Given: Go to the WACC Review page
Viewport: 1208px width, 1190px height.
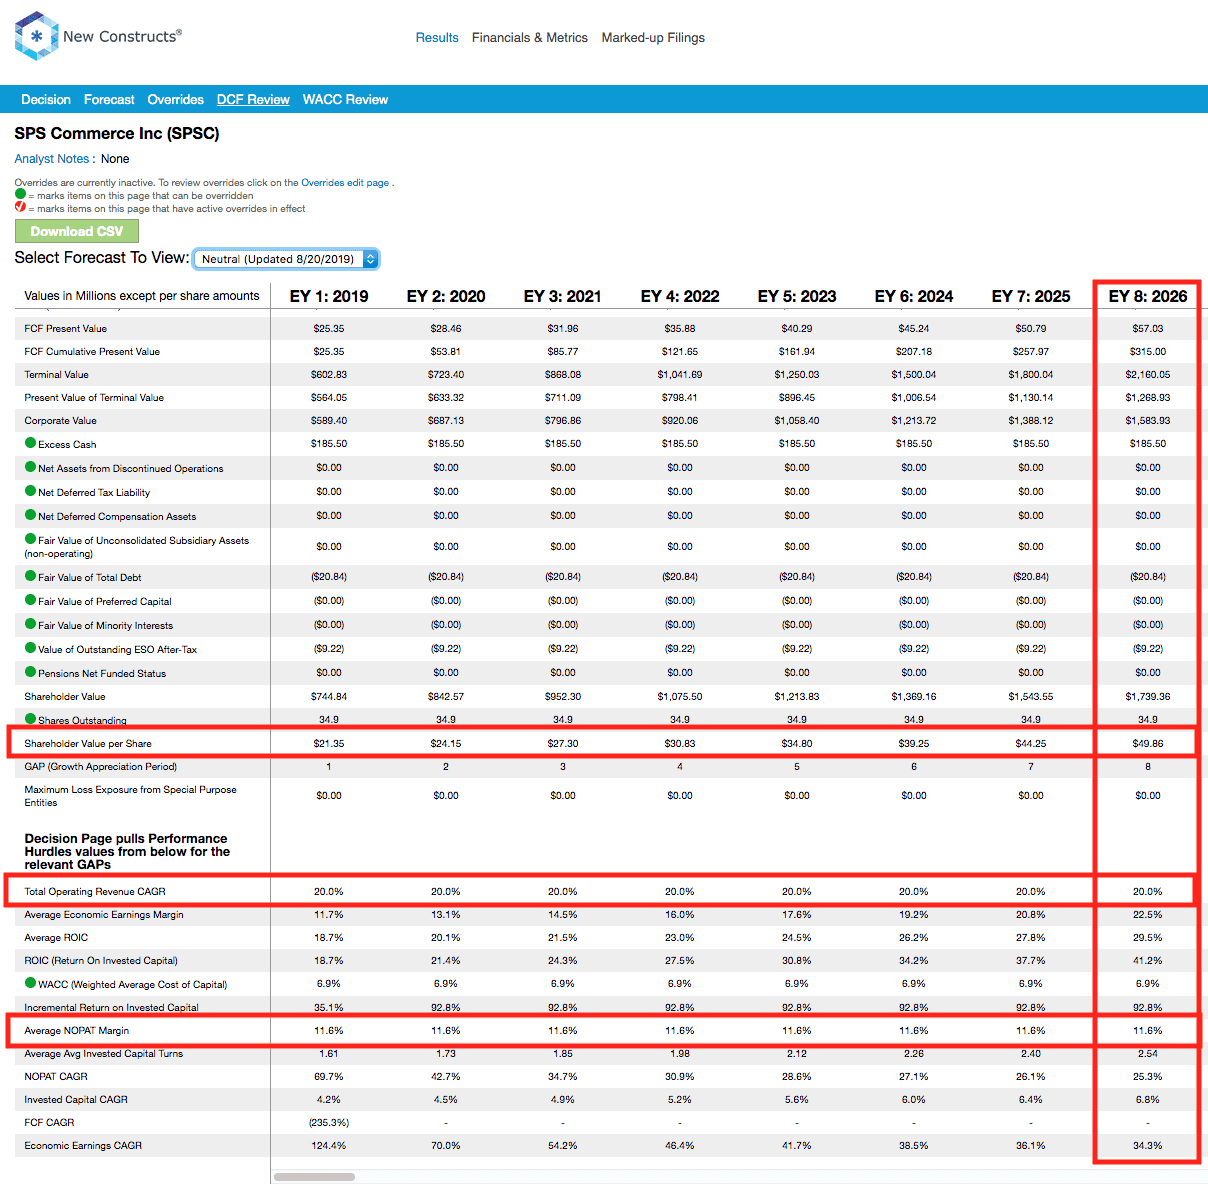Looking at the screenshot, I should pyautogui.click(x=345, y=99).
